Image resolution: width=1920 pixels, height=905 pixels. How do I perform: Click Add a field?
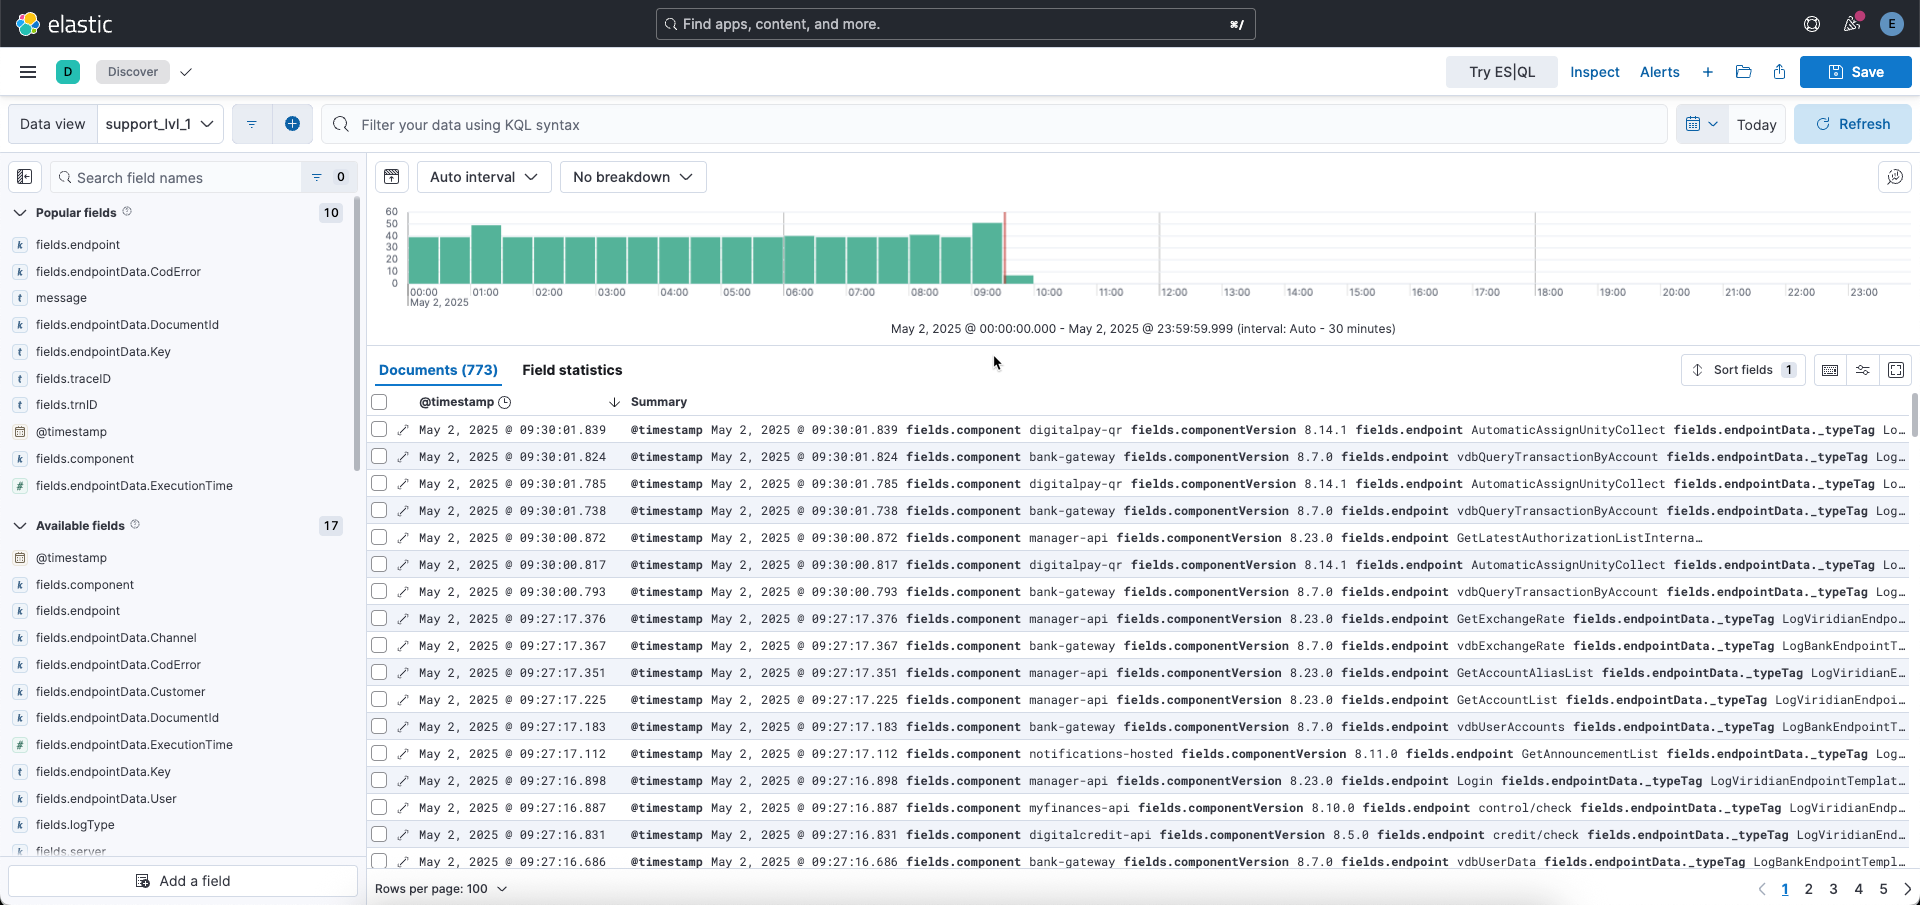click(x=184, y=880)
